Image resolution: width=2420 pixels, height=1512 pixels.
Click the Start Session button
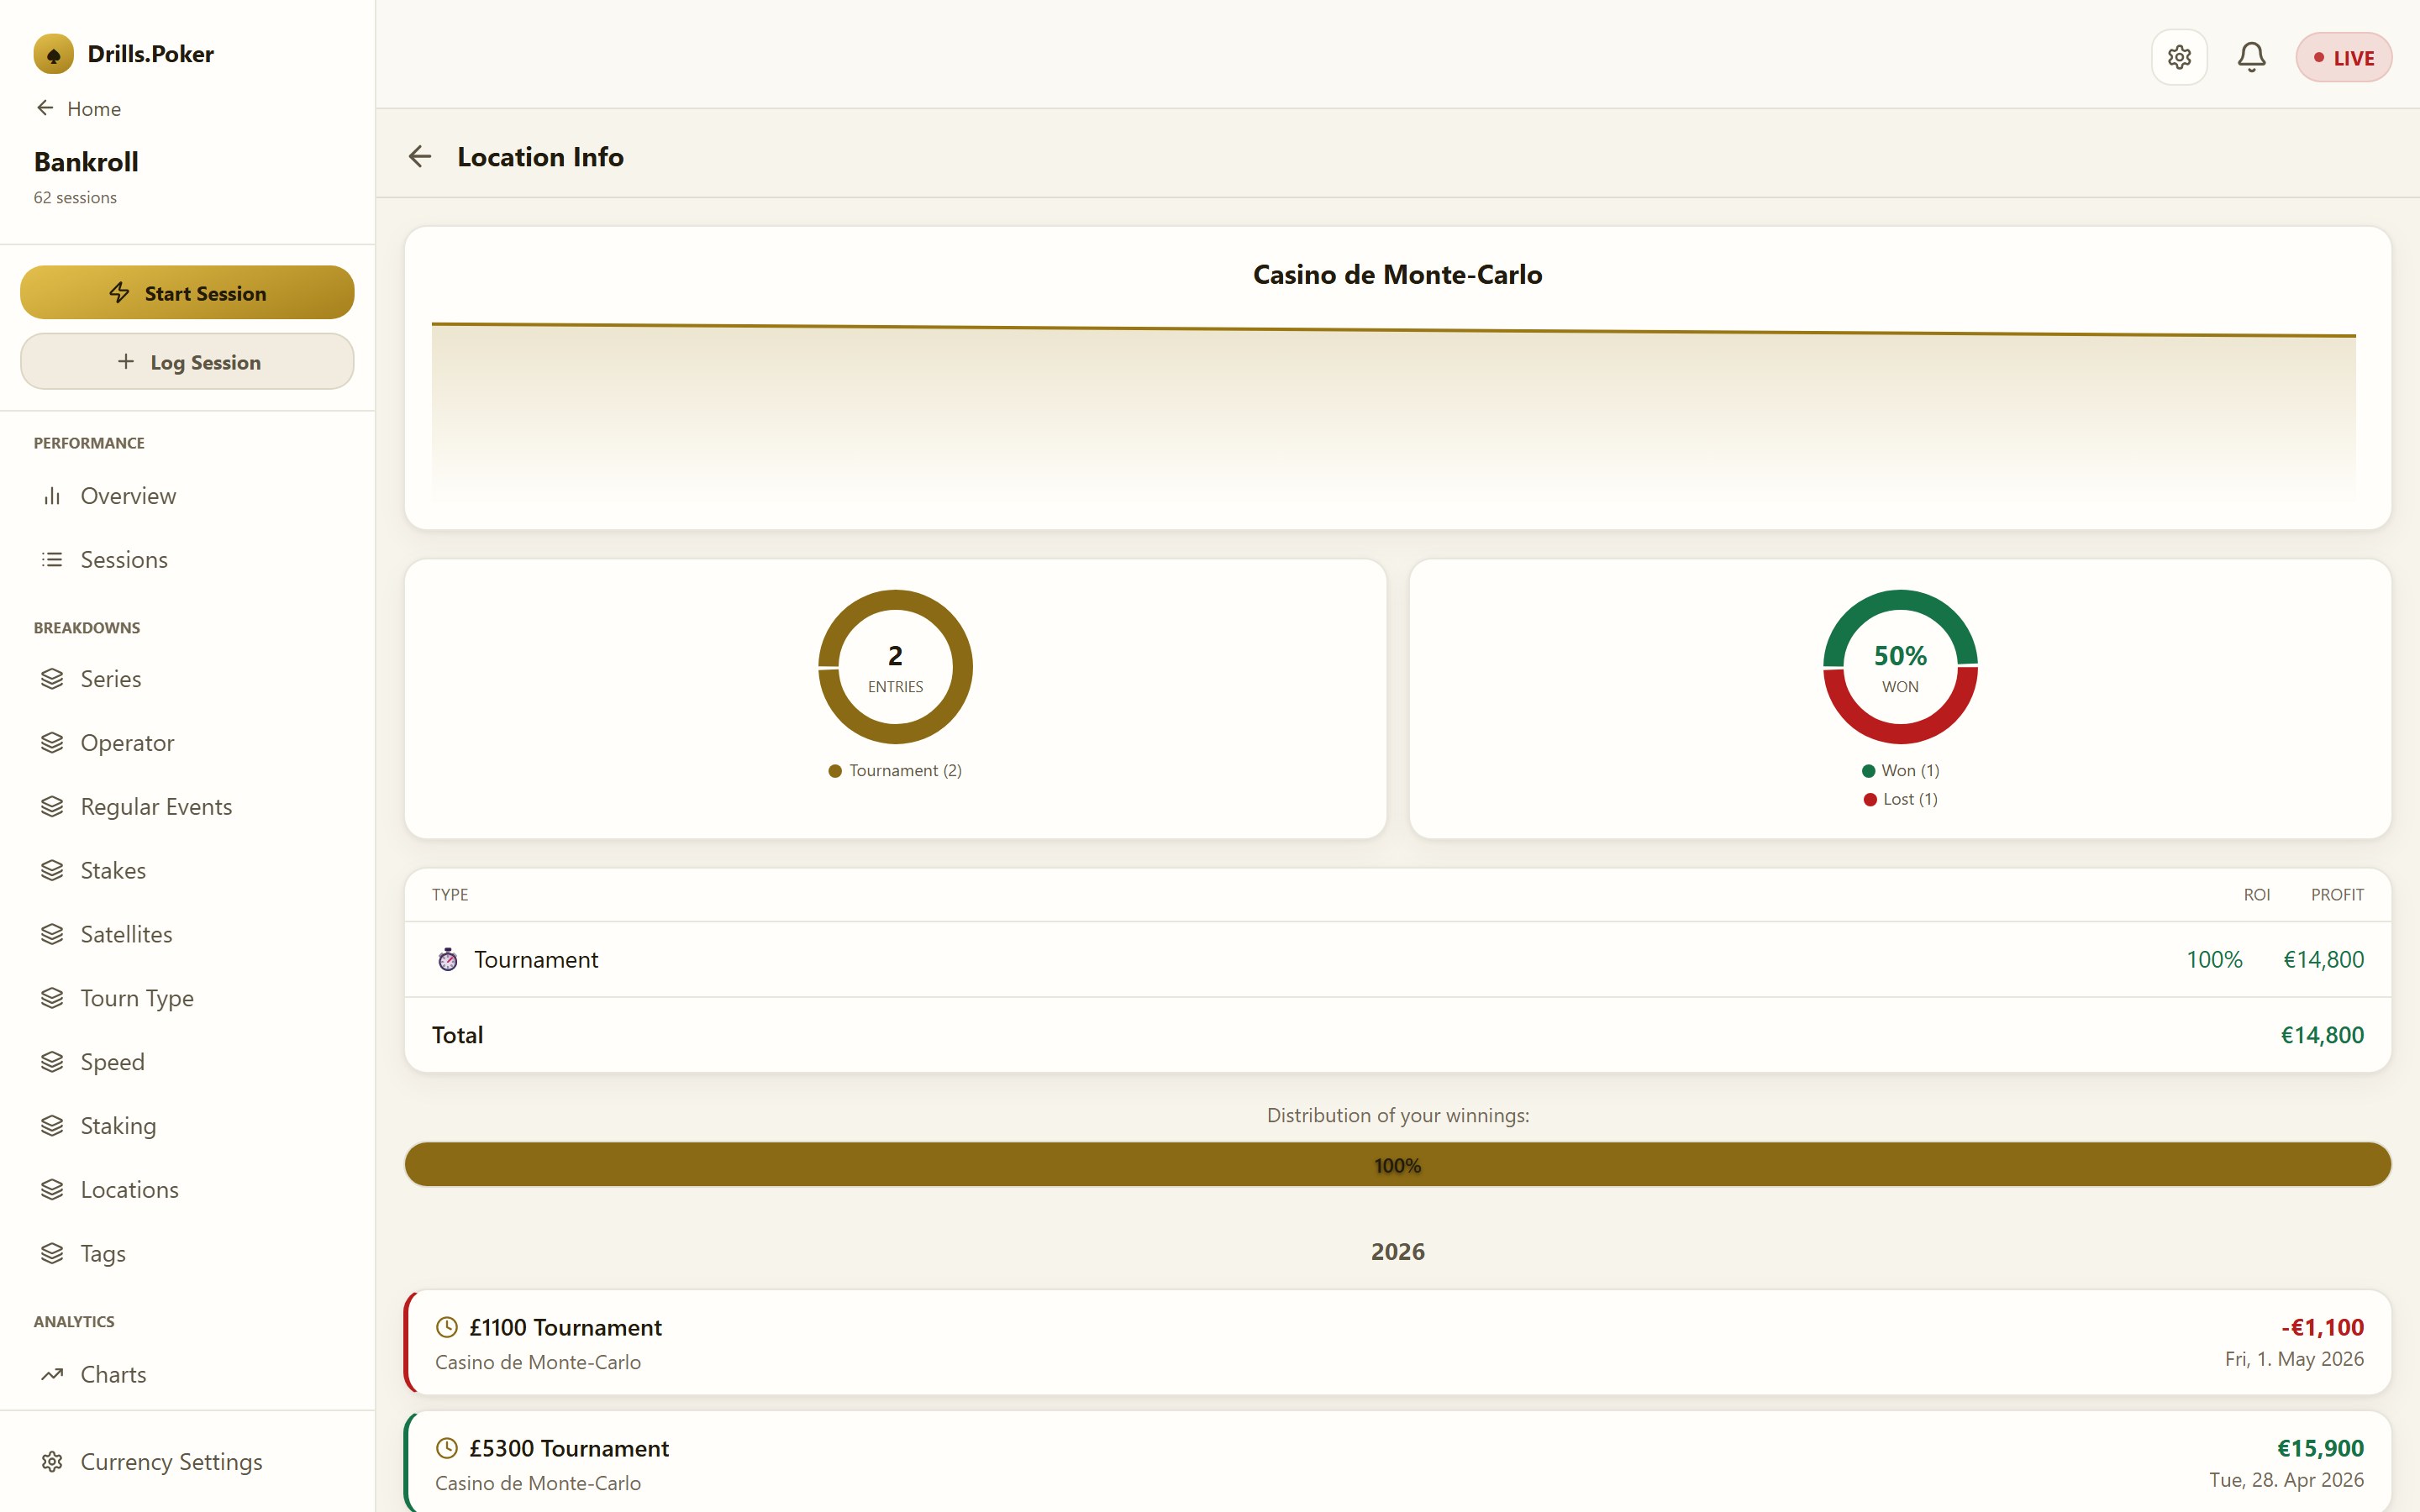[x=187, y=292]
